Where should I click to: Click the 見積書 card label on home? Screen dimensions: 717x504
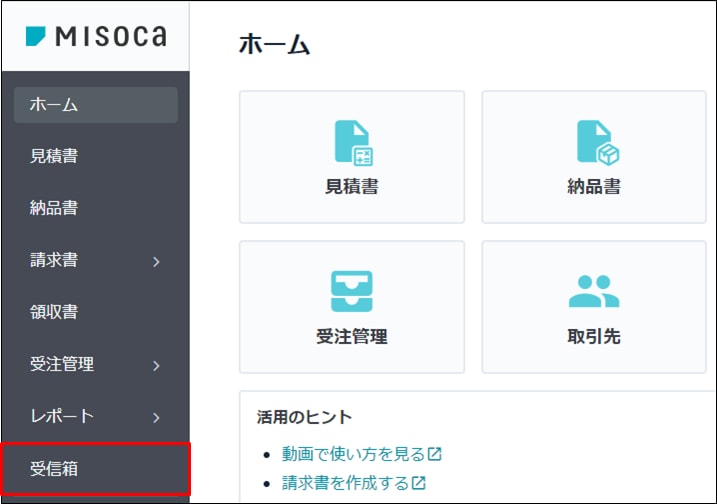click(x=352, y=187)
